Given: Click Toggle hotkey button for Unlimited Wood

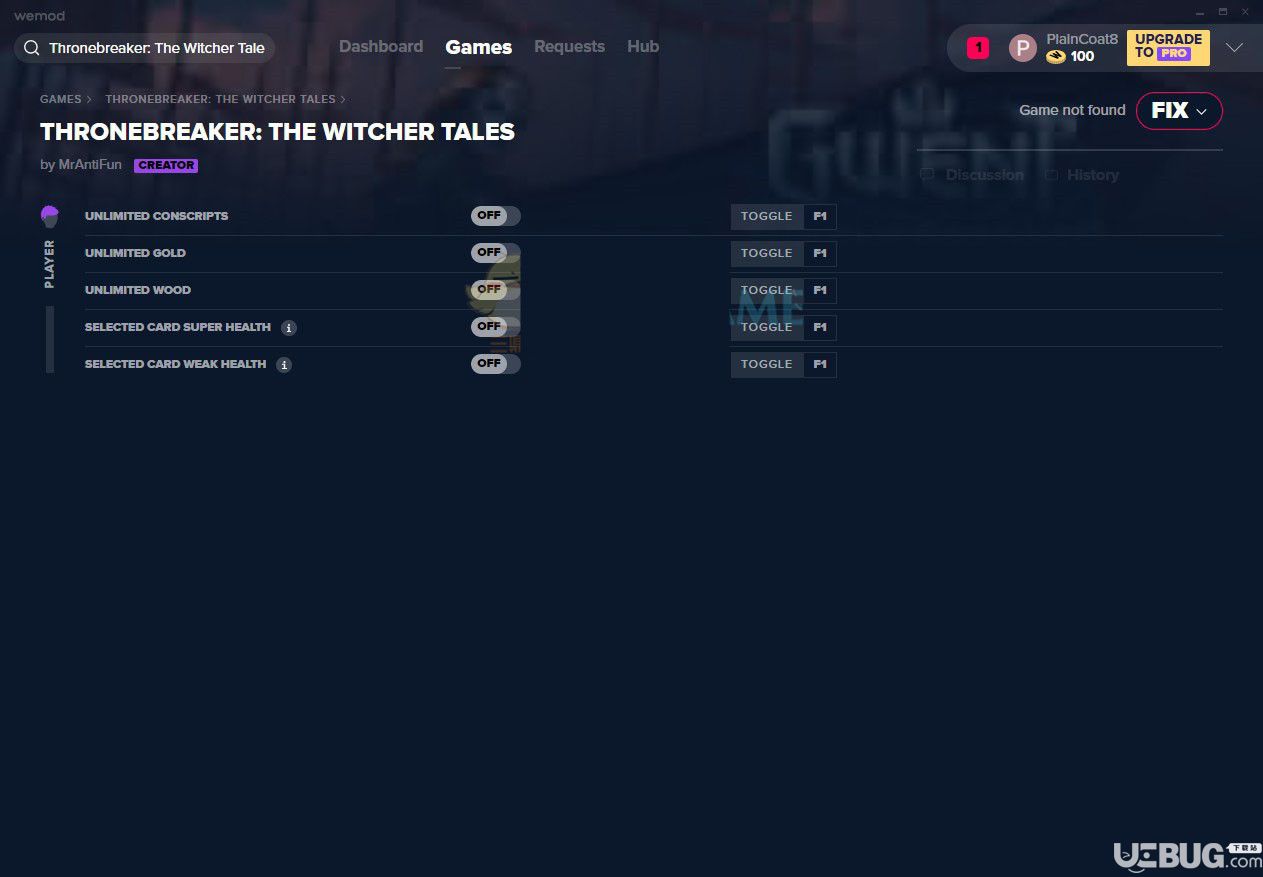Looking at the screenshot, I should point(767,290).
